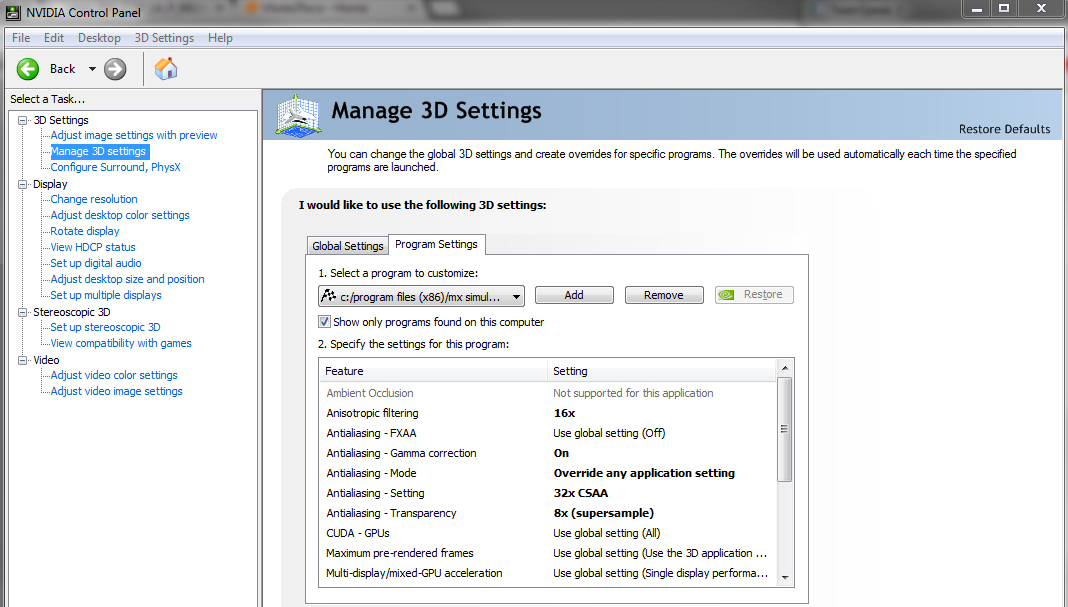Click Restore Defaults link

point(1004,129)
